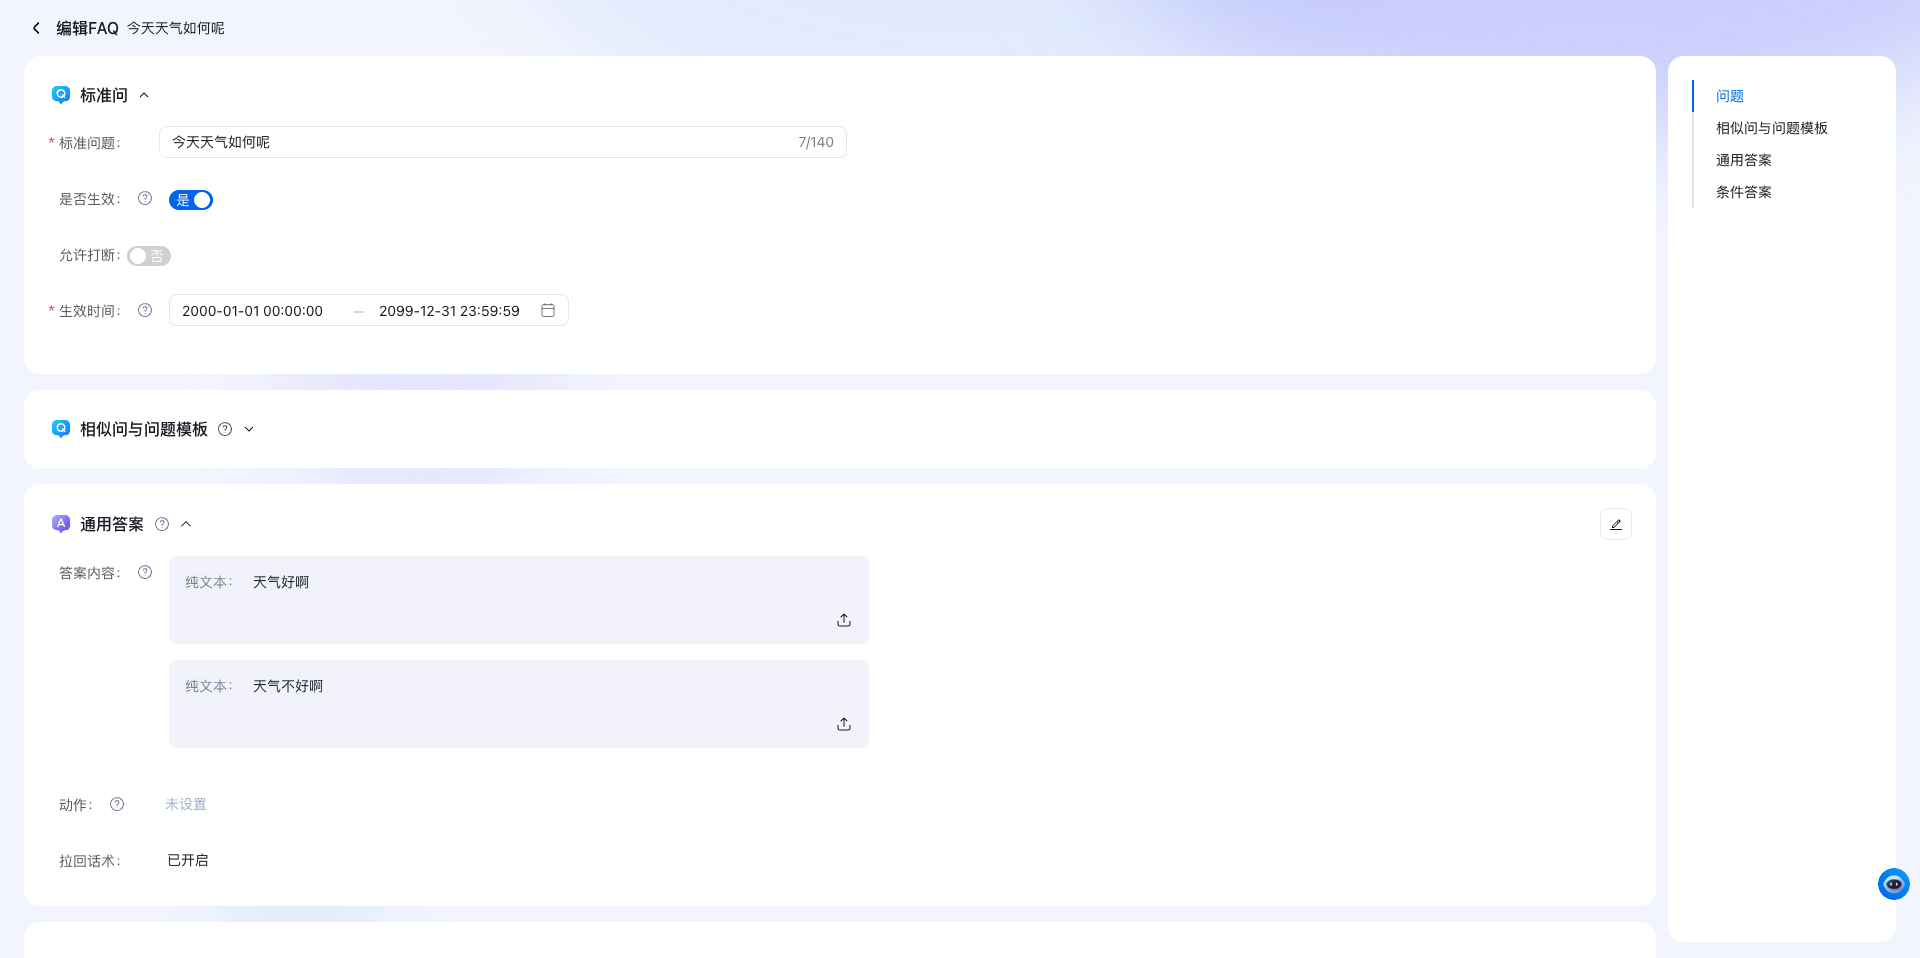The width and height of the screenshot is (1920, 958).
Task: Click the start date 2000-01-01 field
Action: click(x=253, y=311)
